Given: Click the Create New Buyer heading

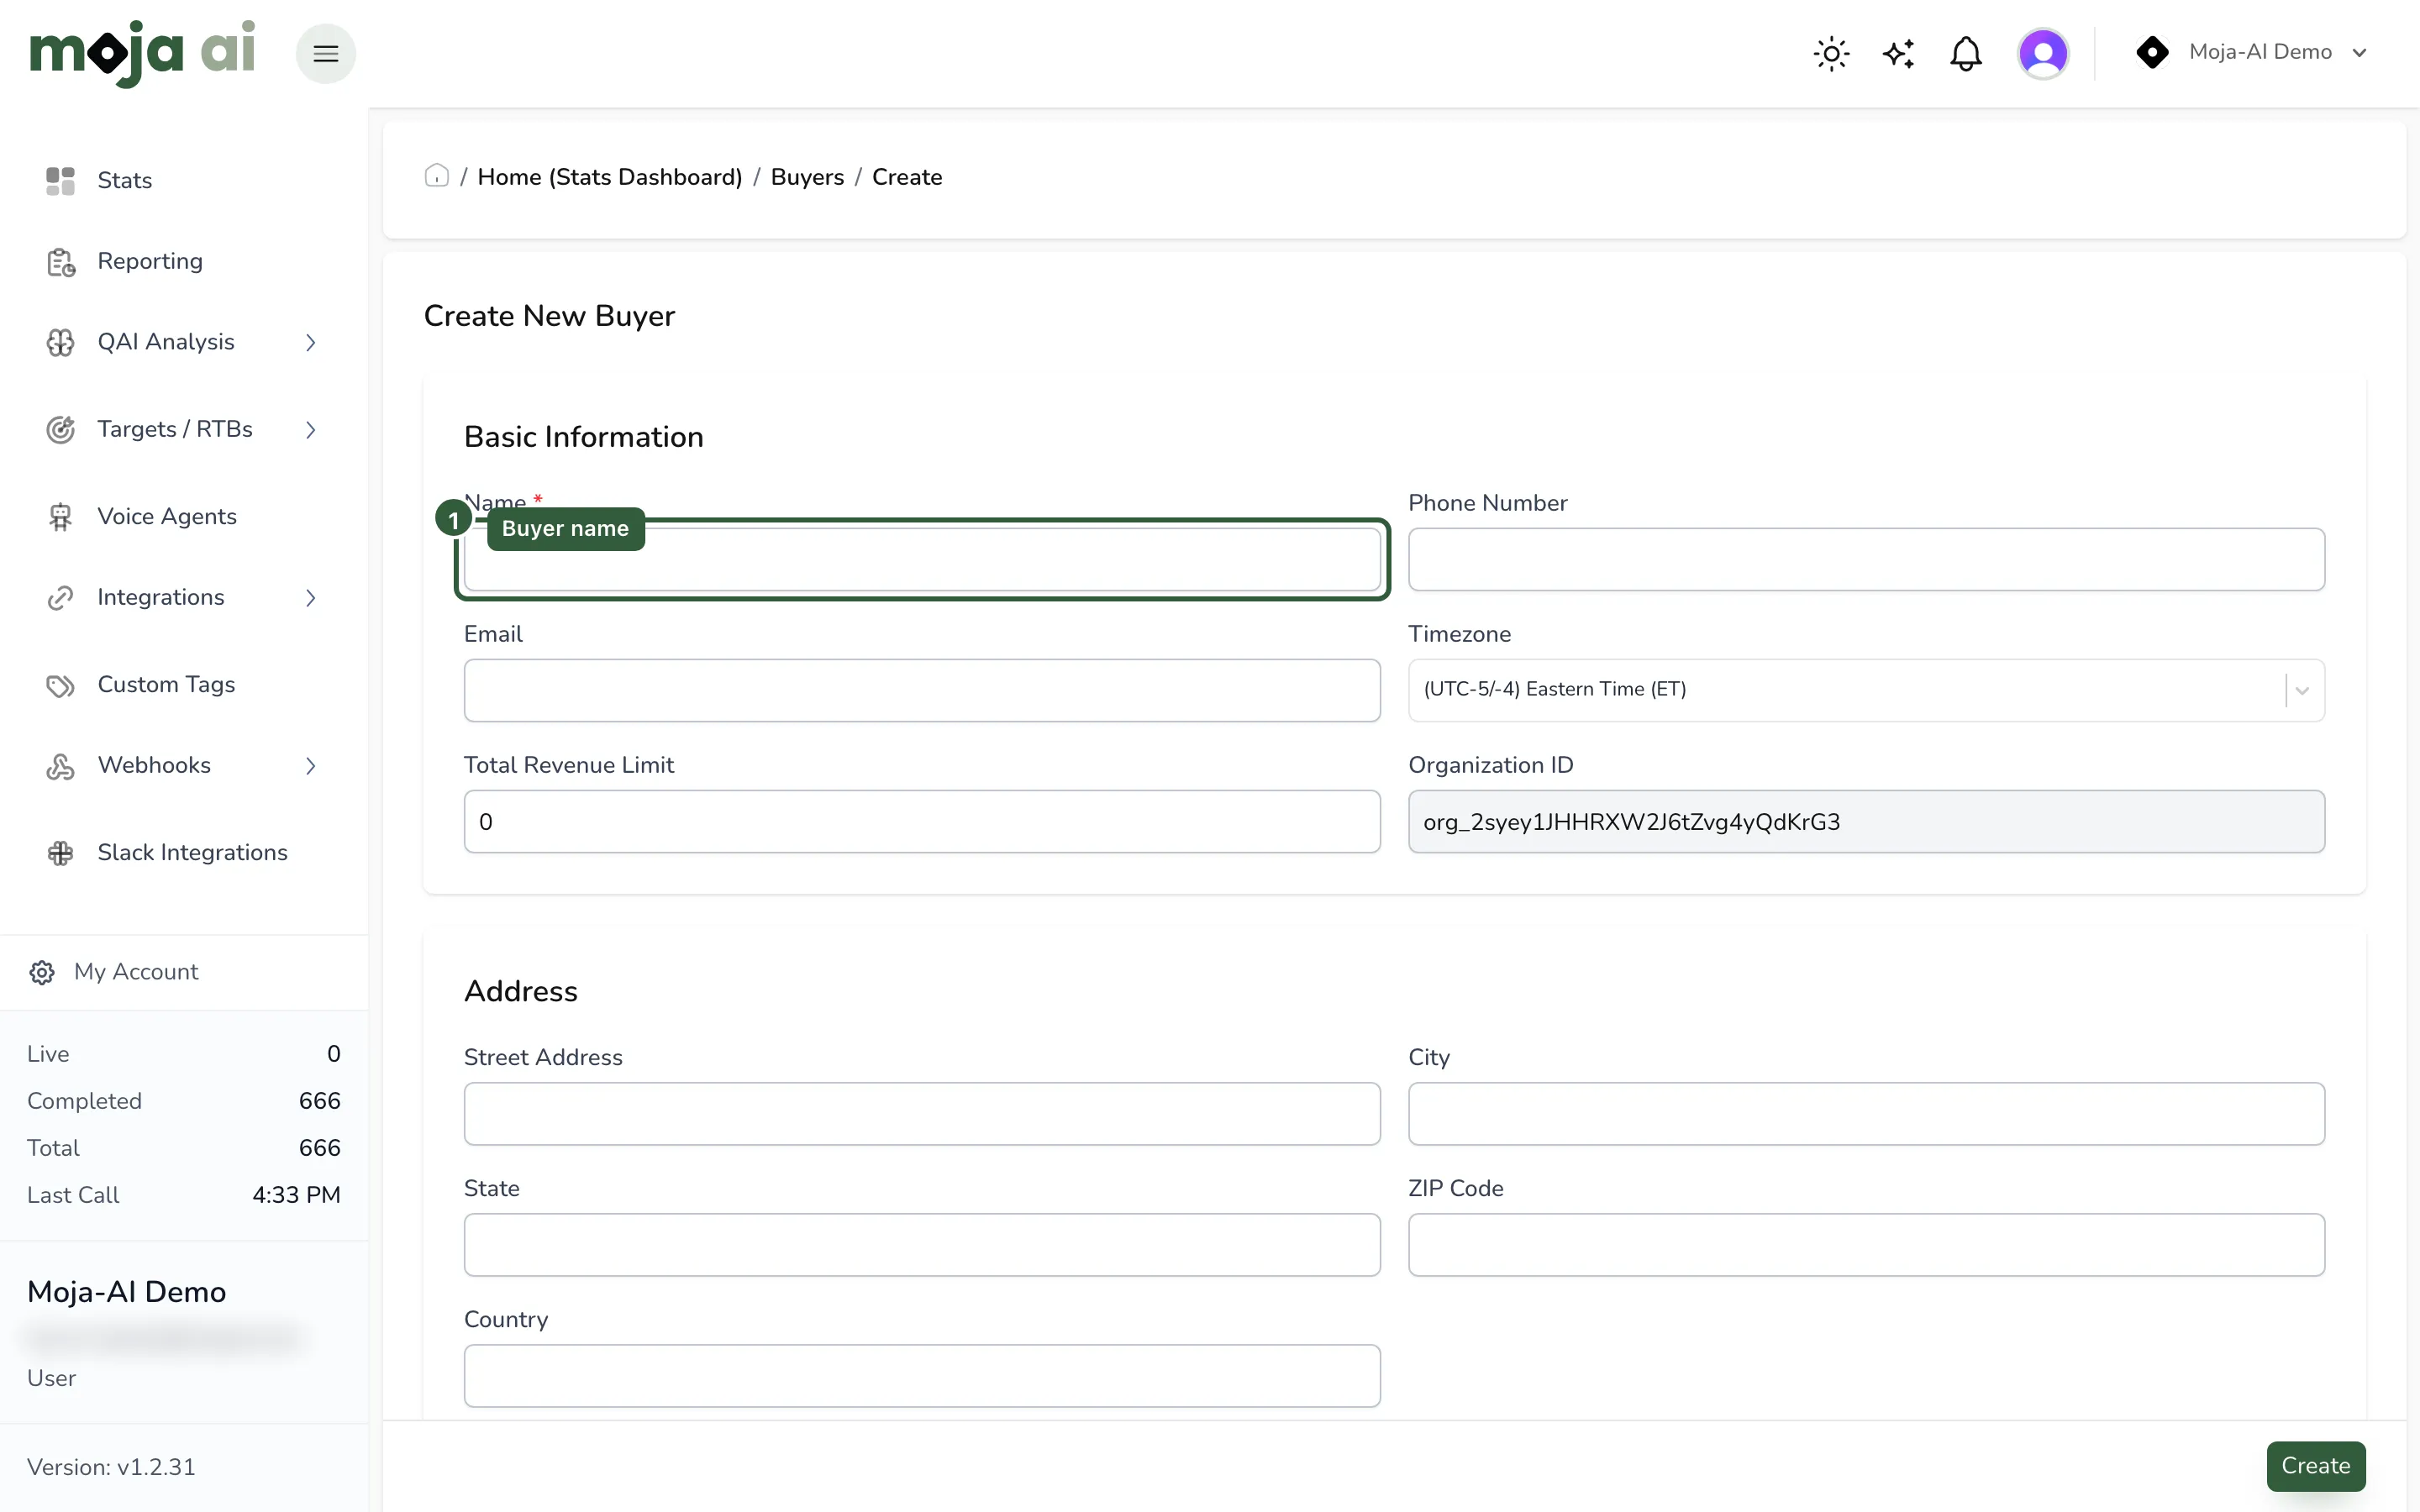Looking at the screenshot, I should tap(549, 316).
